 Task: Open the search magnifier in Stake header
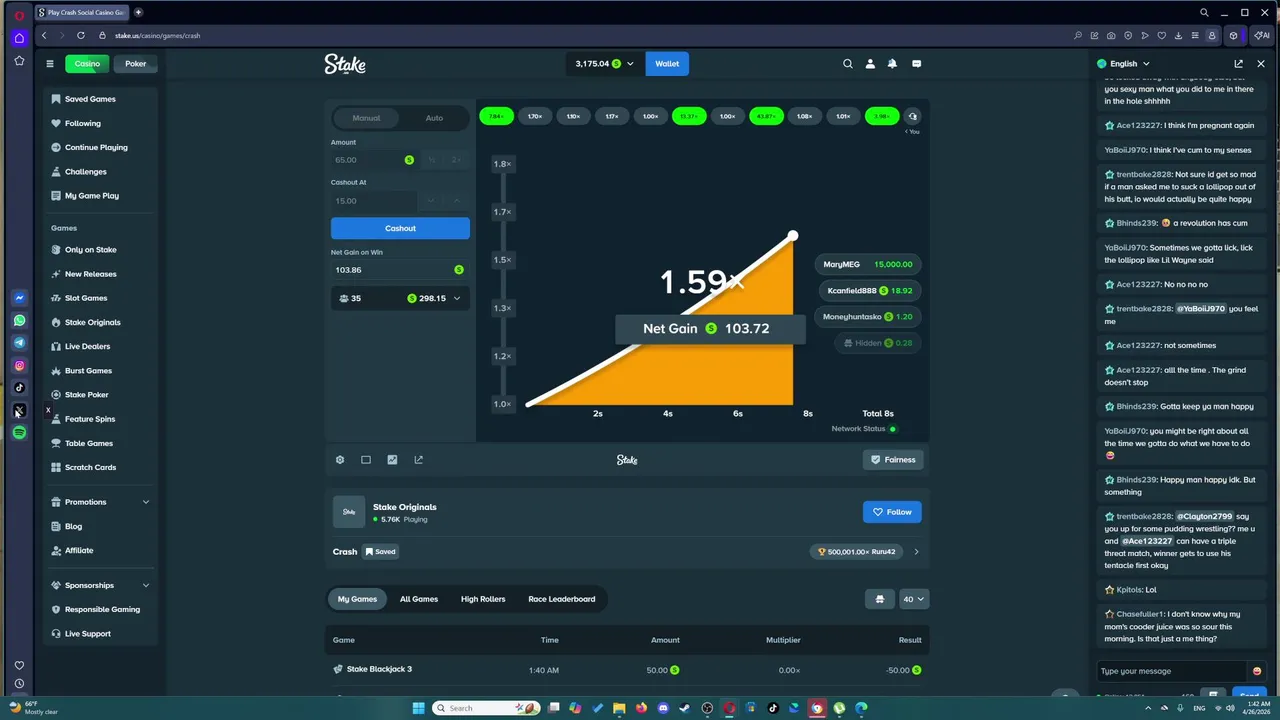(847, 63)
